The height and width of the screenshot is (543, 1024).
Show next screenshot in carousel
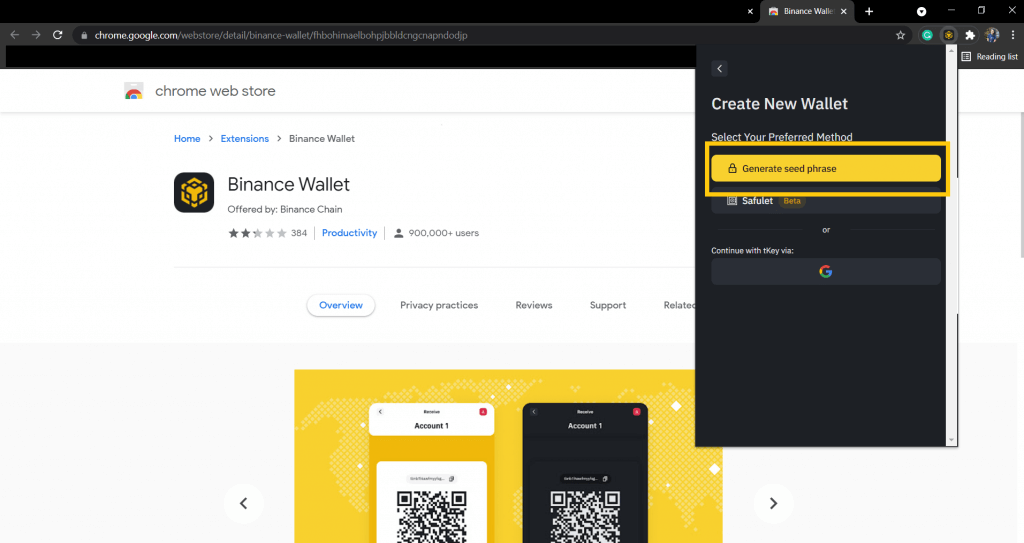[x=773, y=503]
